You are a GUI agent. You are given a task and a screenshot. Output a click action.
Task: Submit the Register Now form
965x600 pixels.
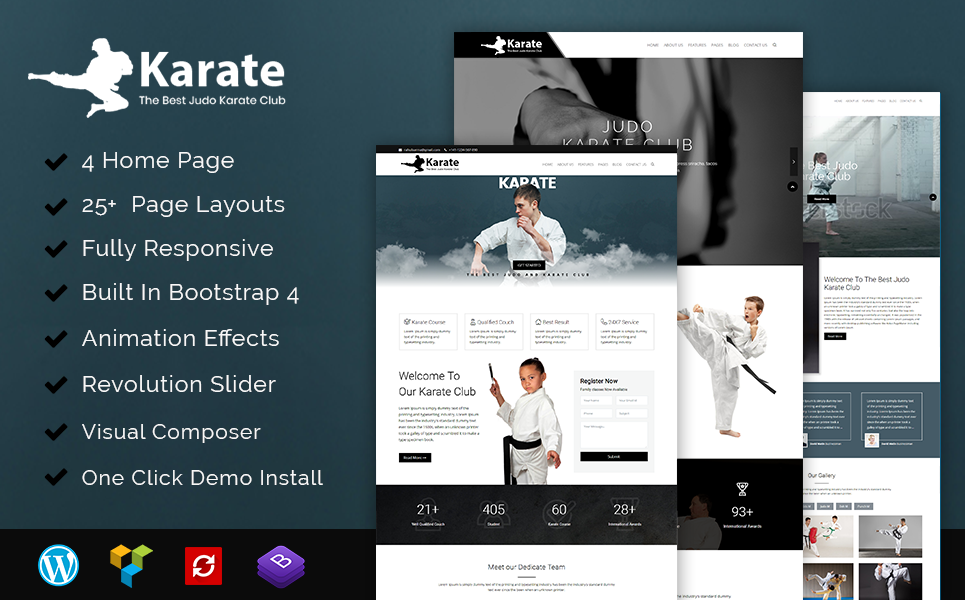tap(614, 457)
